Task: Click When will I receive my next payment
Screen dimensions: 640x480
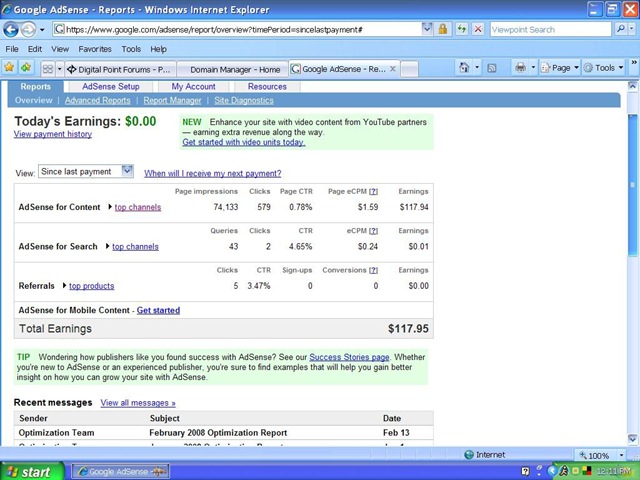Action: click(213, 173)
